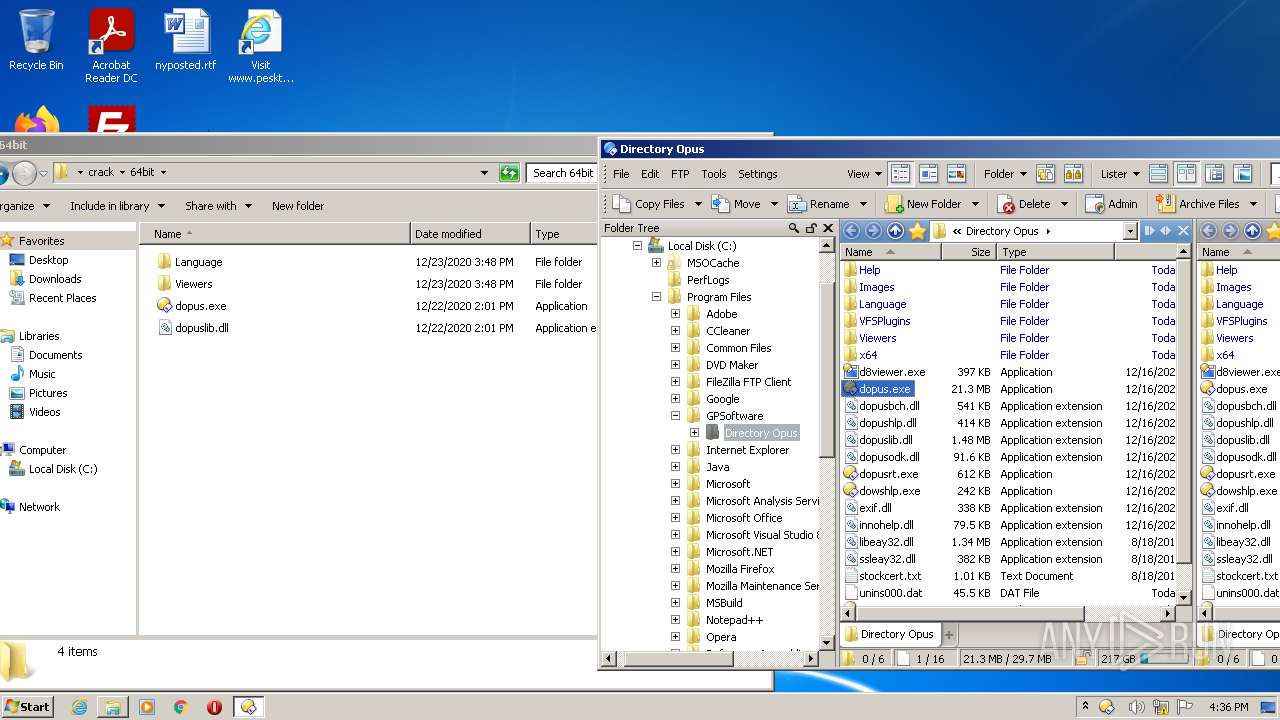Click Explorer's refresh button beside address bar
Viewport: 1280px width, 720px height.
point(509,173)
